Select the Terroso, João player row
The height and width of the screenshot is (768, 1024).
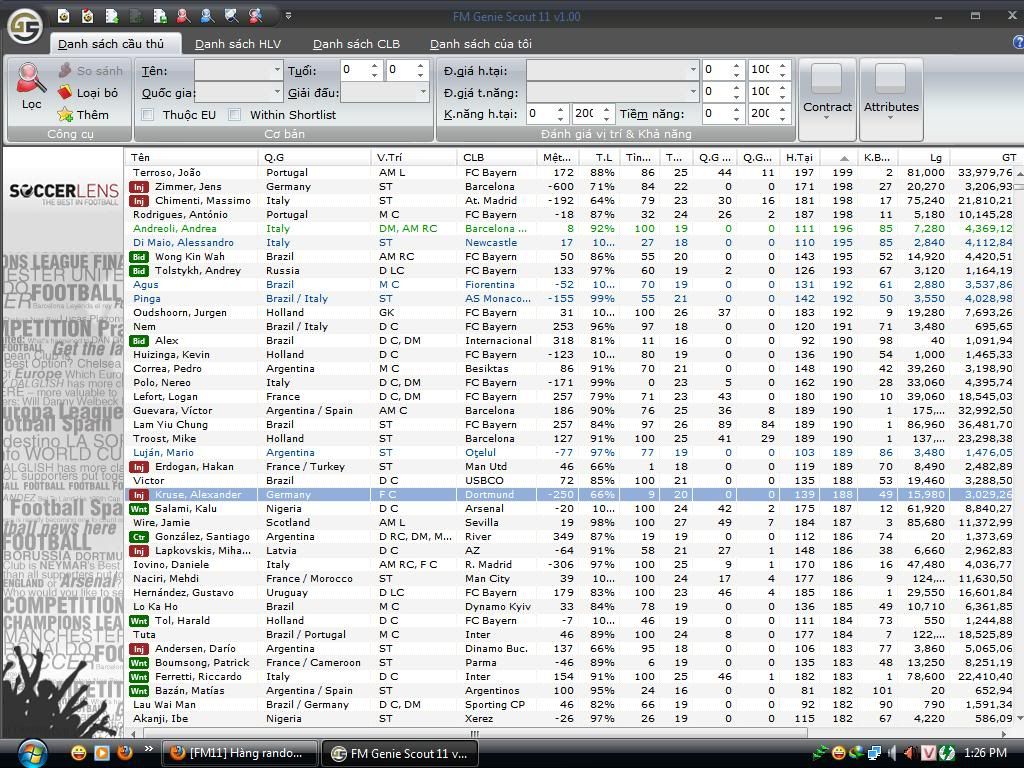point(569,172)
